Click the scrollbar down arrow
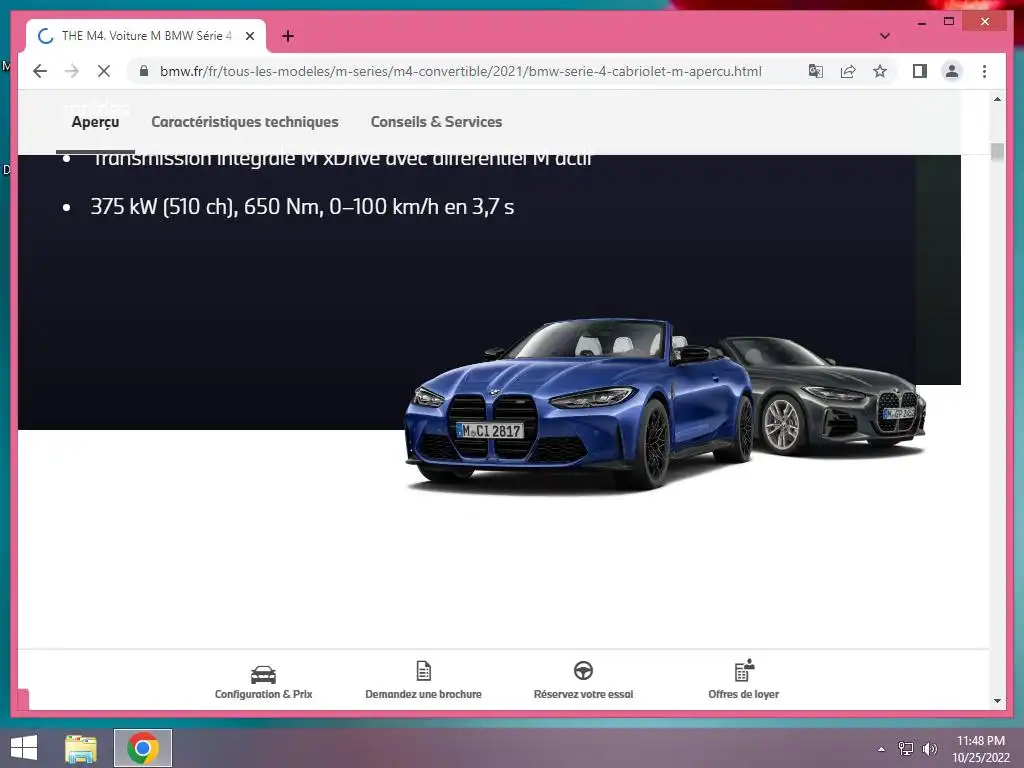Image resolution: width=1024 pixels, height=768 pixels. coord(997,701)
